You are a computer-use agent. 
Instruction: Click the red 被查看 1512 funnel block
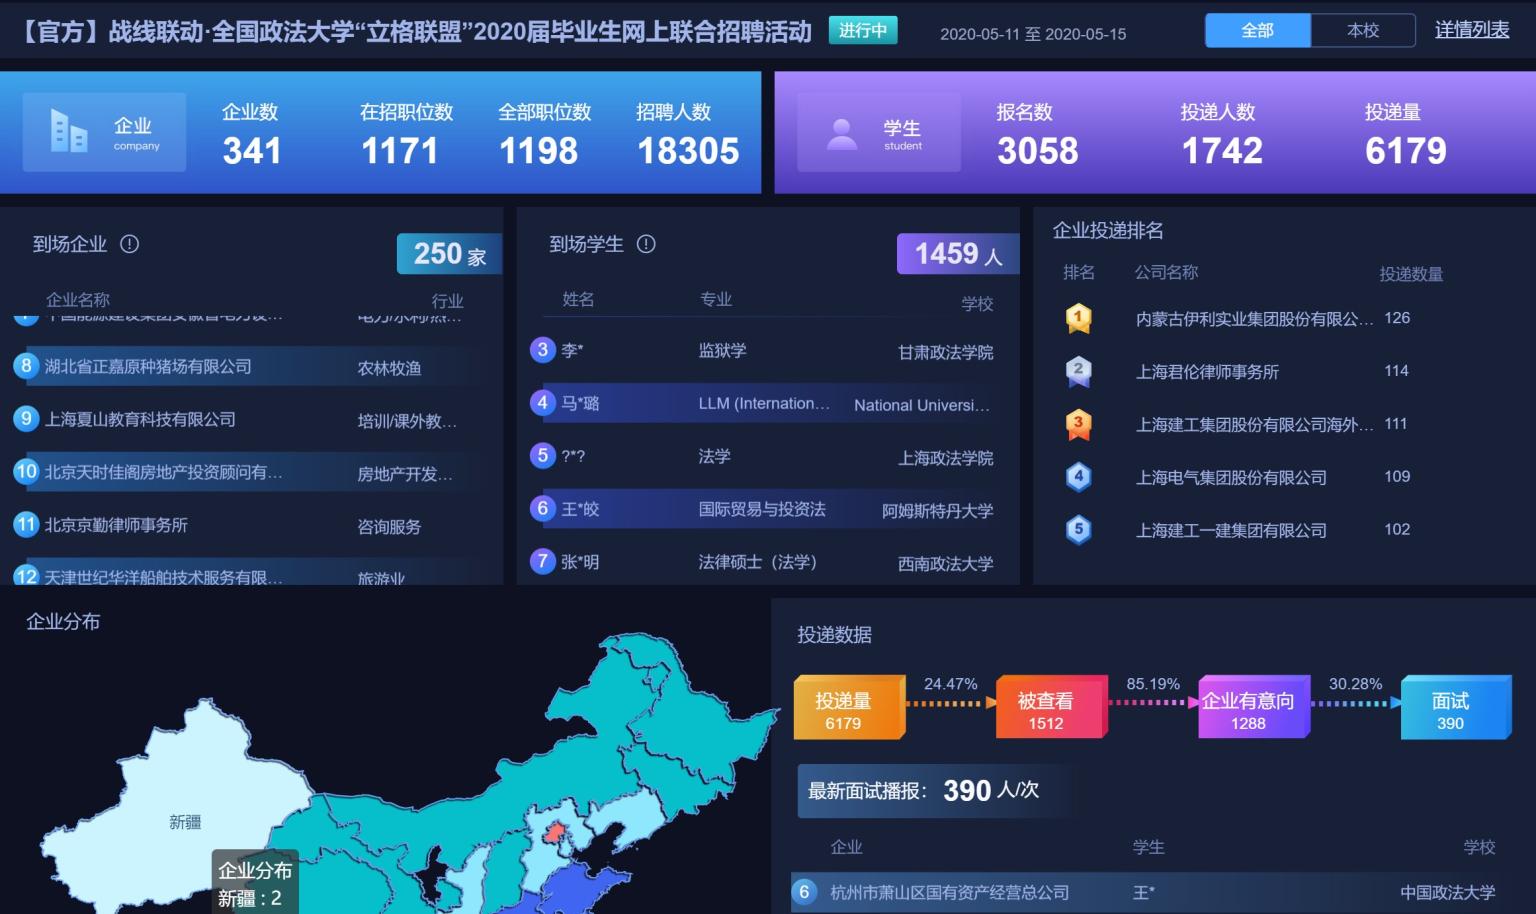coord(1046,710)
